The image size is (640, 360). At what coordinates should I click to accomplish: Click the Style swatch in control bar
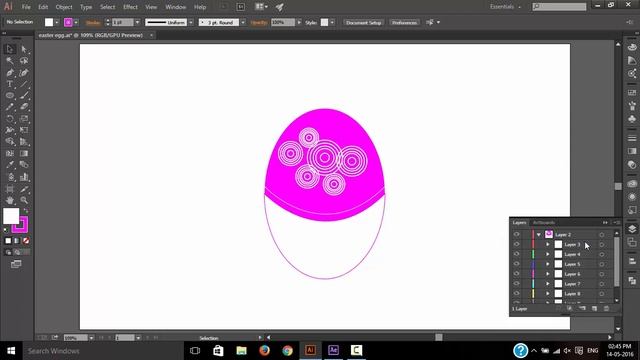pyautogui.click(x=324, y=22)
